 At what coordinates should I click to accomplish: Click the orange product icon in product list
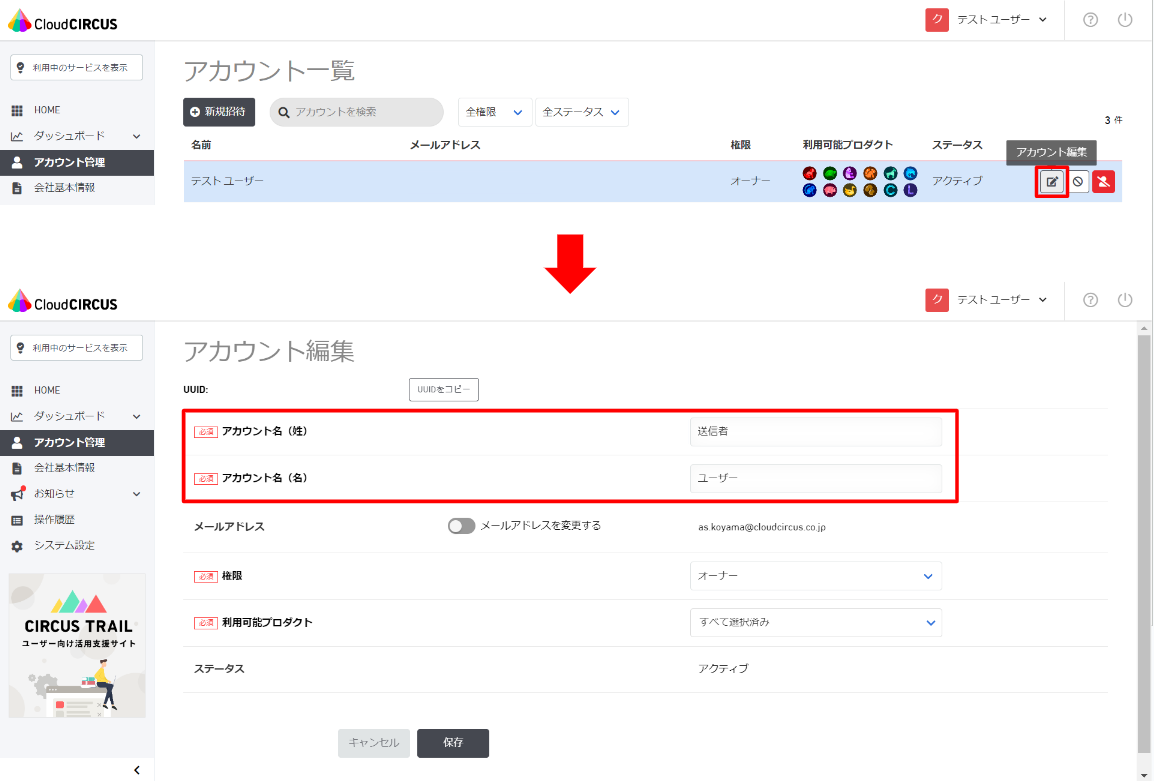(x=870, y=174)
